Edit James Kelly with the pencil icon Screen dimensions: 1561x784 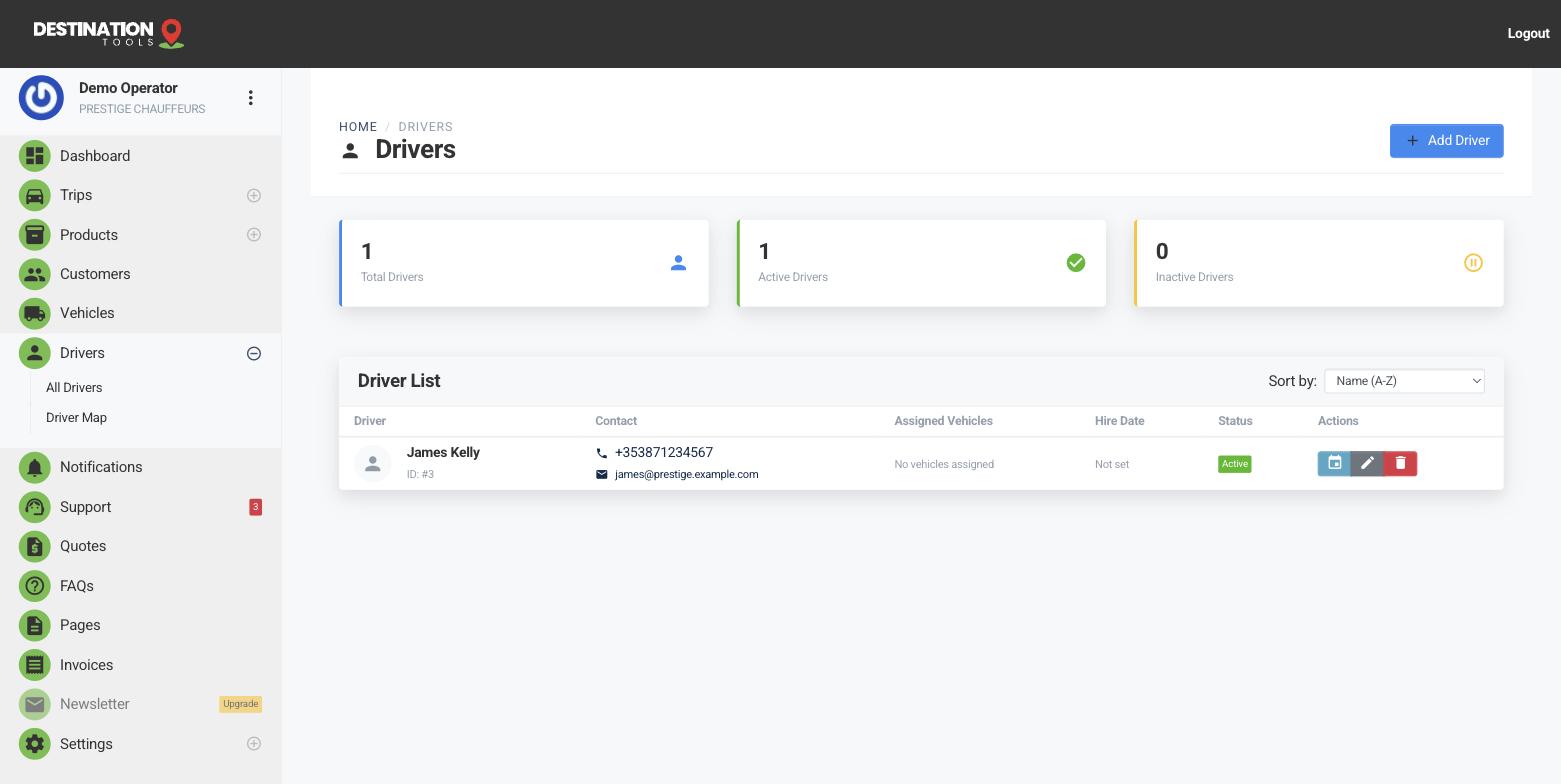[1367, 463]
